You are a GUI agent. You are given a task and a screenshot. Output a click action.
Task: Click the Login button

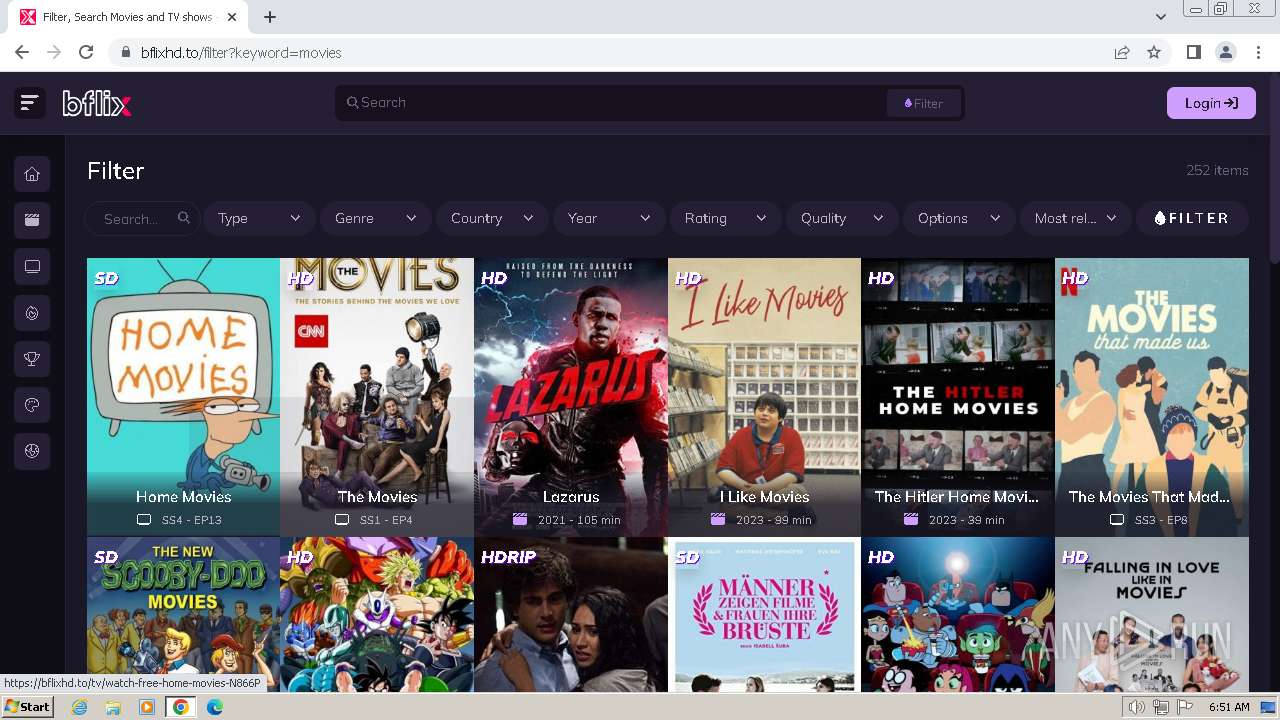pyautogui.click(x=1211, y=103)
